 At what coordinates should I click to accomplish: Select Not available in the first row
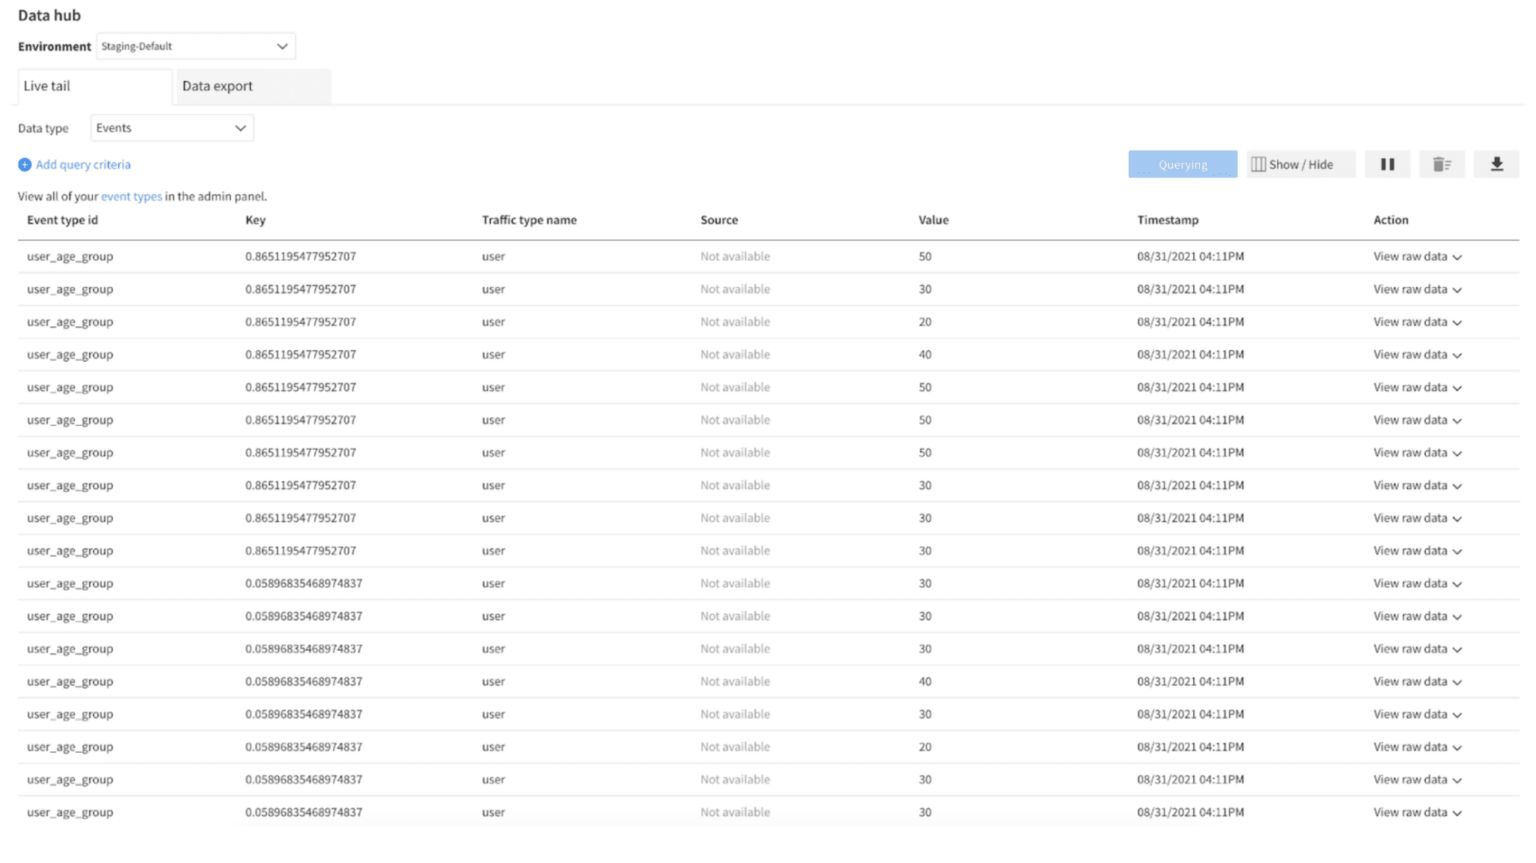point(735,257)
